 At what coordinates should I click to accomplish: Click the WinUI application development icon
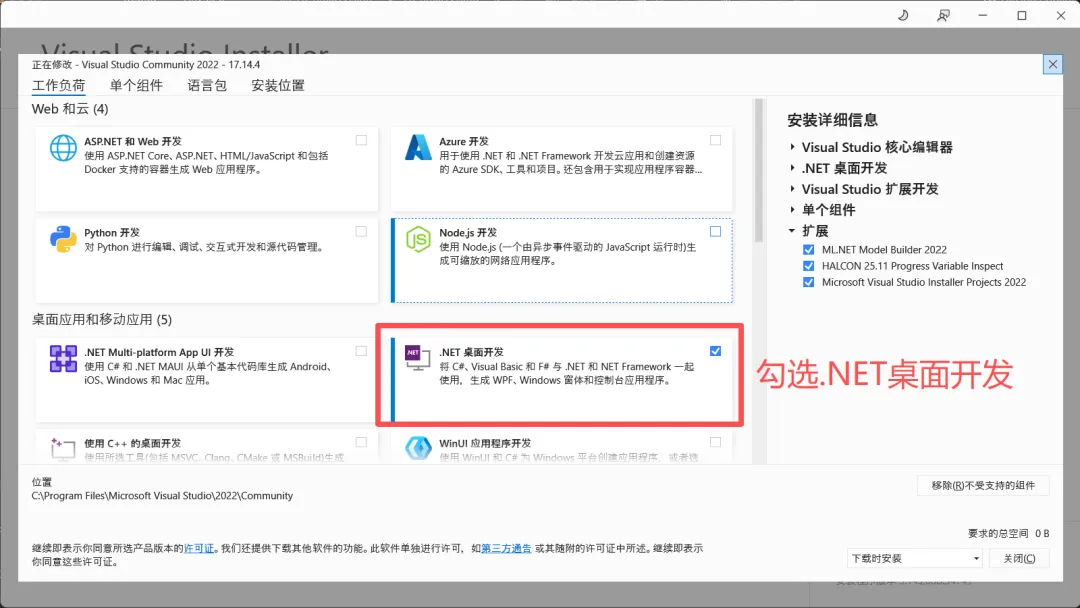tap(417, 448)
